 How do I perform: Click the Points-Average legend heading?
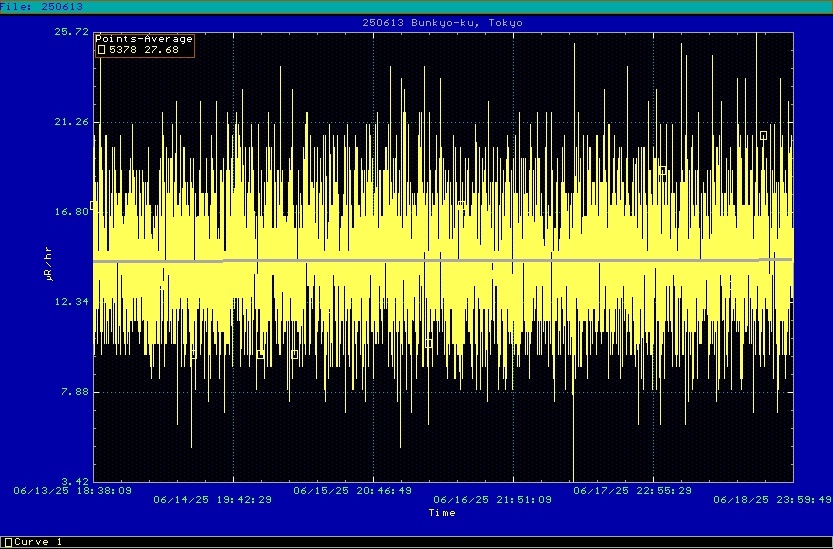pyautogui.click(x=144, y=38)
